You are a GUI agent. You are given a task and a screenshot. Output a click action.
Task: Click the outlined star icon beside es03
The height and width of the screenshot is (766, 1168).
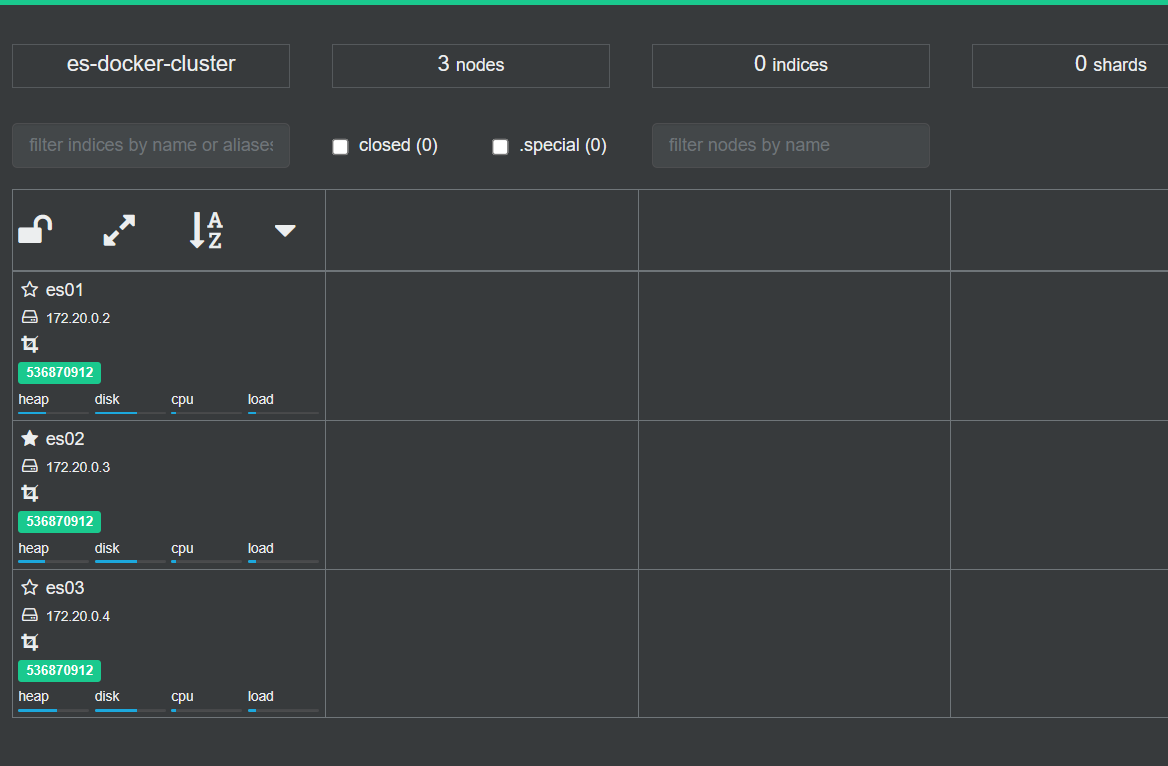coord(30,587)
